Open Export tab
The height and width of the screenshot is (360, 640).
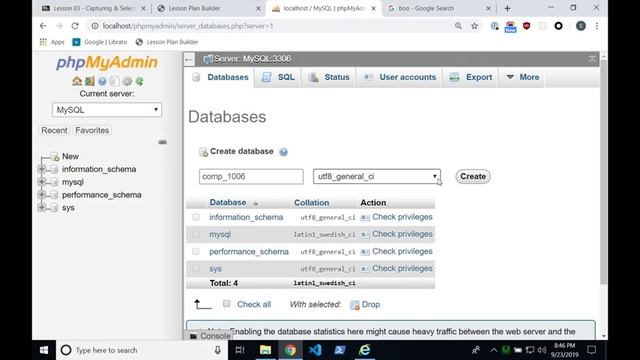click(471, 77)
